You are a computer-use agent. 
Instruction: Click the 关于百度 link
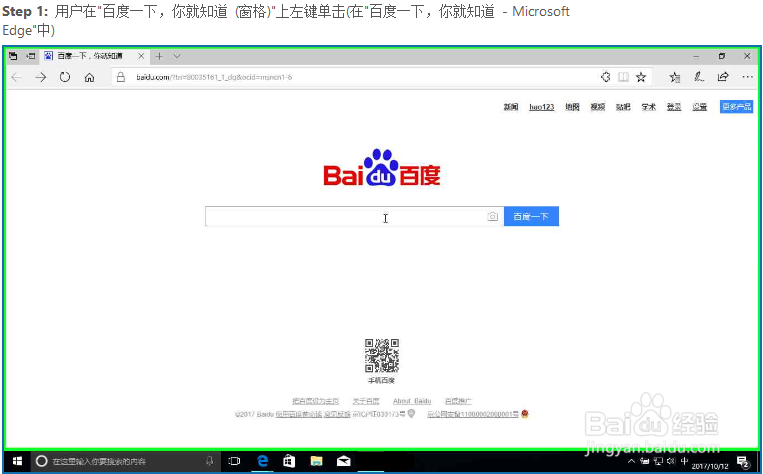(366, 401)
